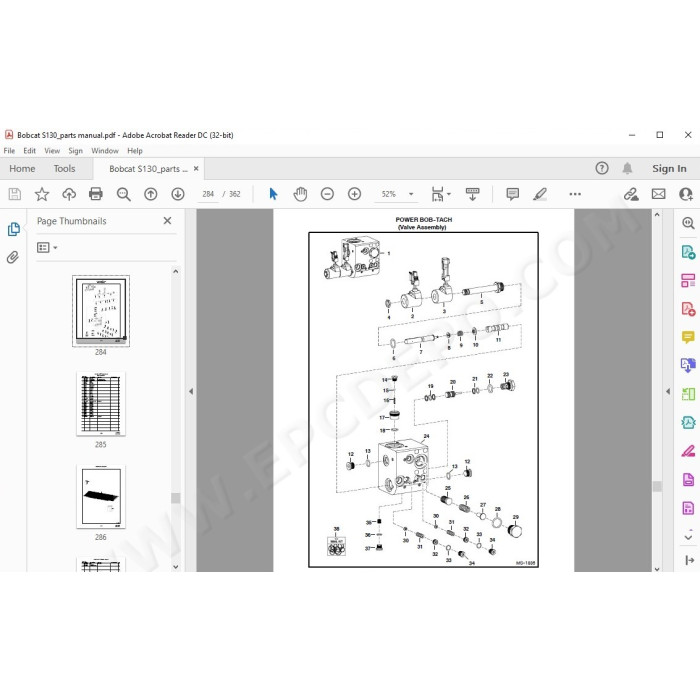
Task: Toggle Page Thumbnails panel icon in sidebar
Action: (x=14, y=229)
